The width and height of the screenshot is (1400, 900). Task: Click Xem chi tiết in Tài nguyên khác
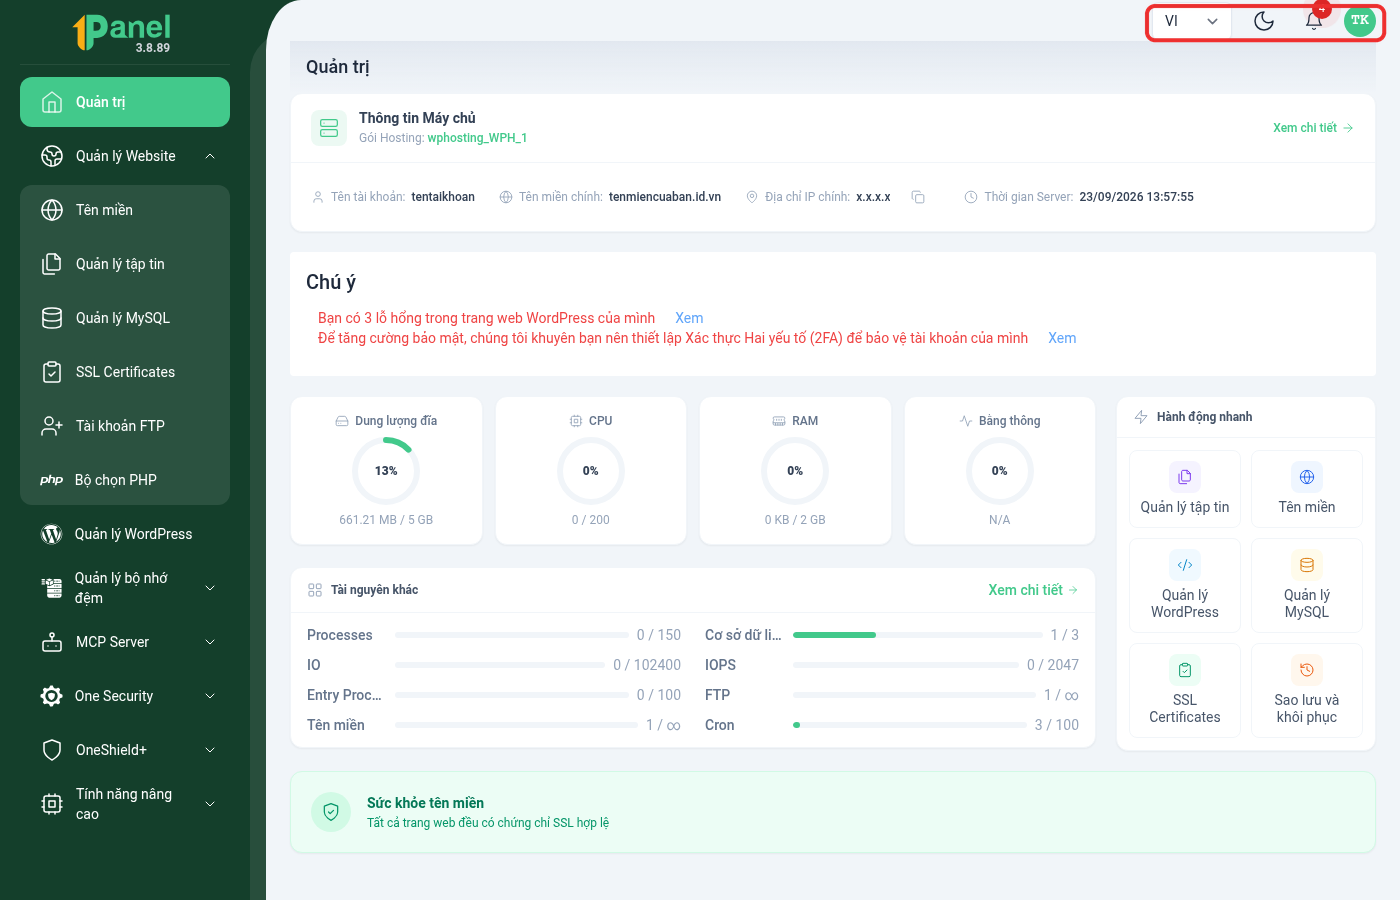click(1033, 590)
